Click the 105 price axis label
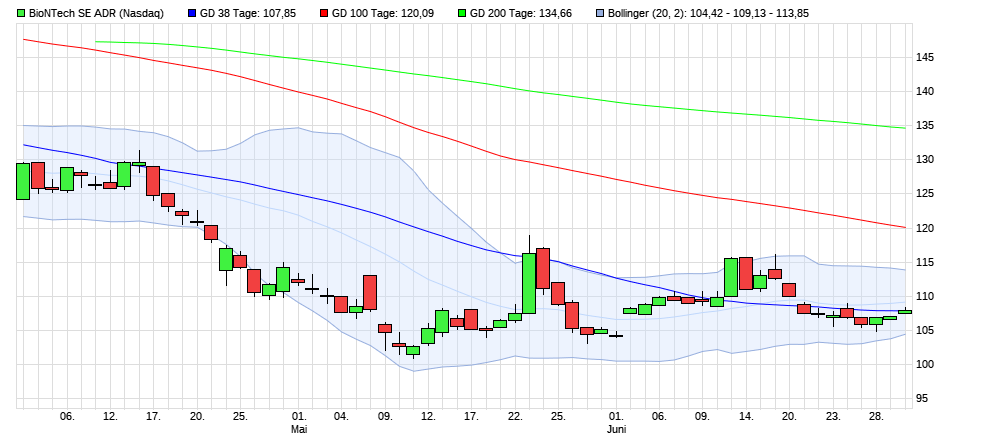This screenshot has width=994, height=440. click(x=926, y=330)
